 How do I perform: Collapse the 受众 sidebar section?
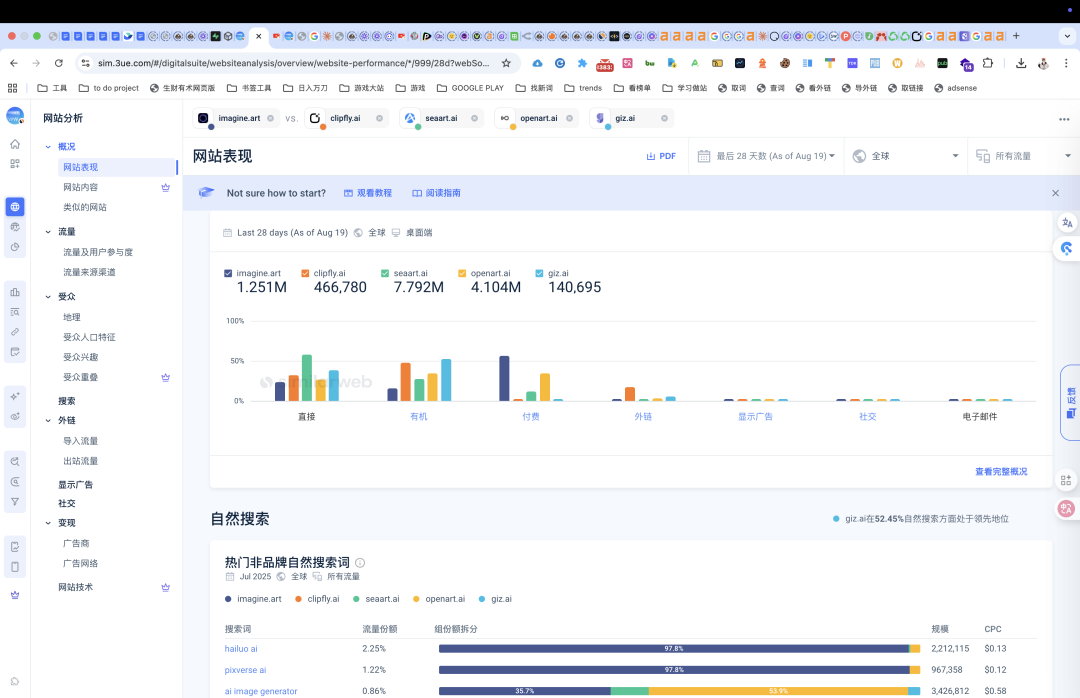click(48, 297)
